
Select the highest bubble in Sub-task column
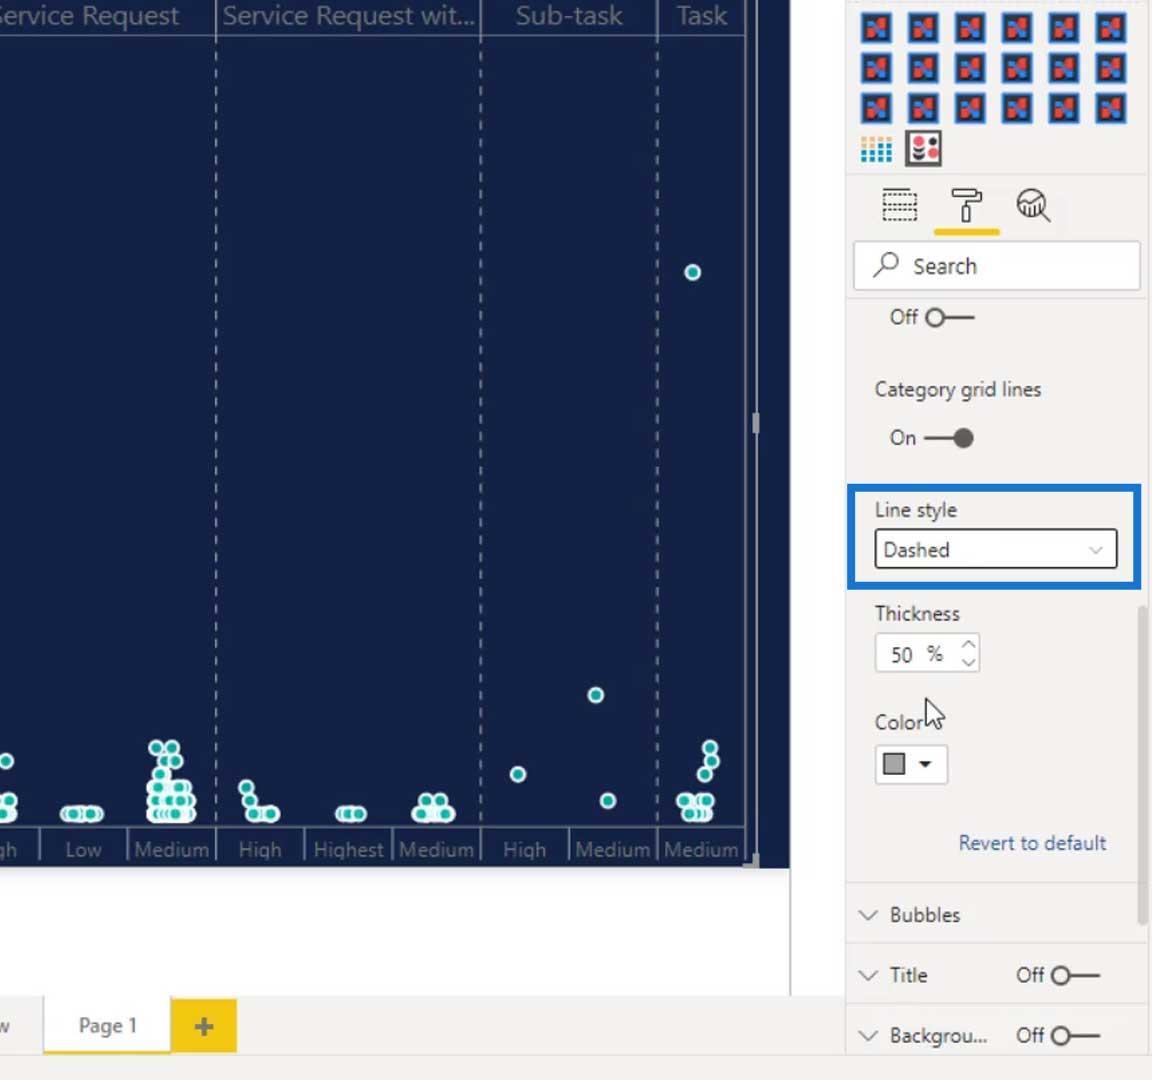[x=595, y=695]
